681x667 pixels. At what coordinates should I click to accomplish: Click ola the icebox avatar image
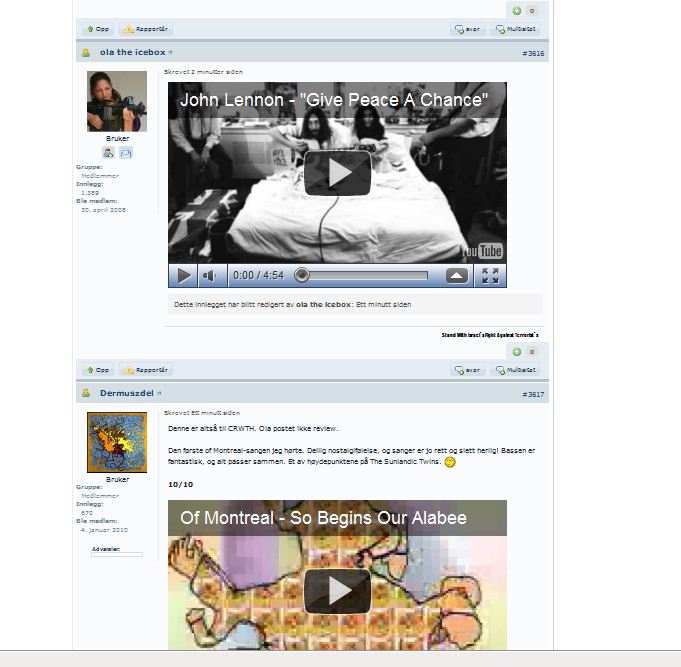117,101
